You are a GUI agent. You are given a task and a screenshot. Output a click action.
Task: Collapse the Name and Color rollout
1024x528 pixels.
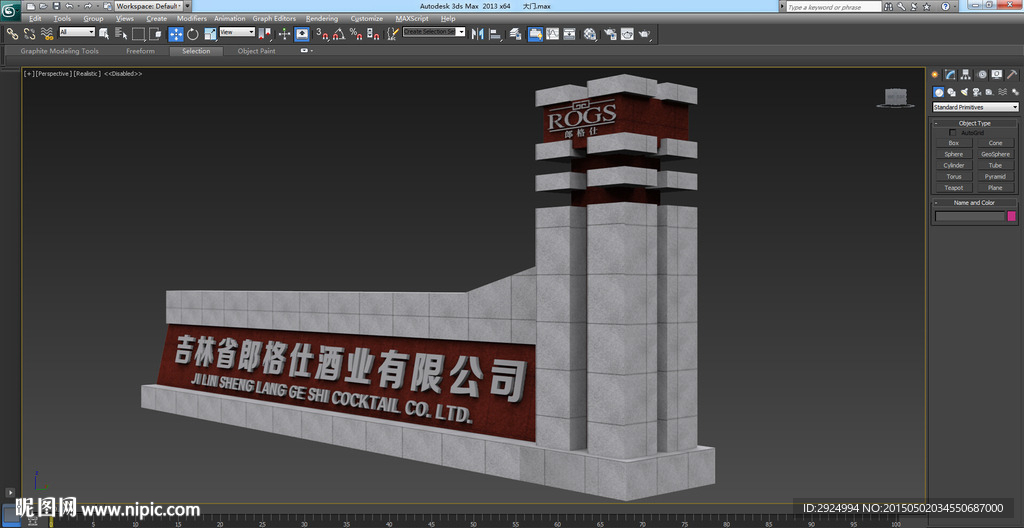(x=974, y=202)
